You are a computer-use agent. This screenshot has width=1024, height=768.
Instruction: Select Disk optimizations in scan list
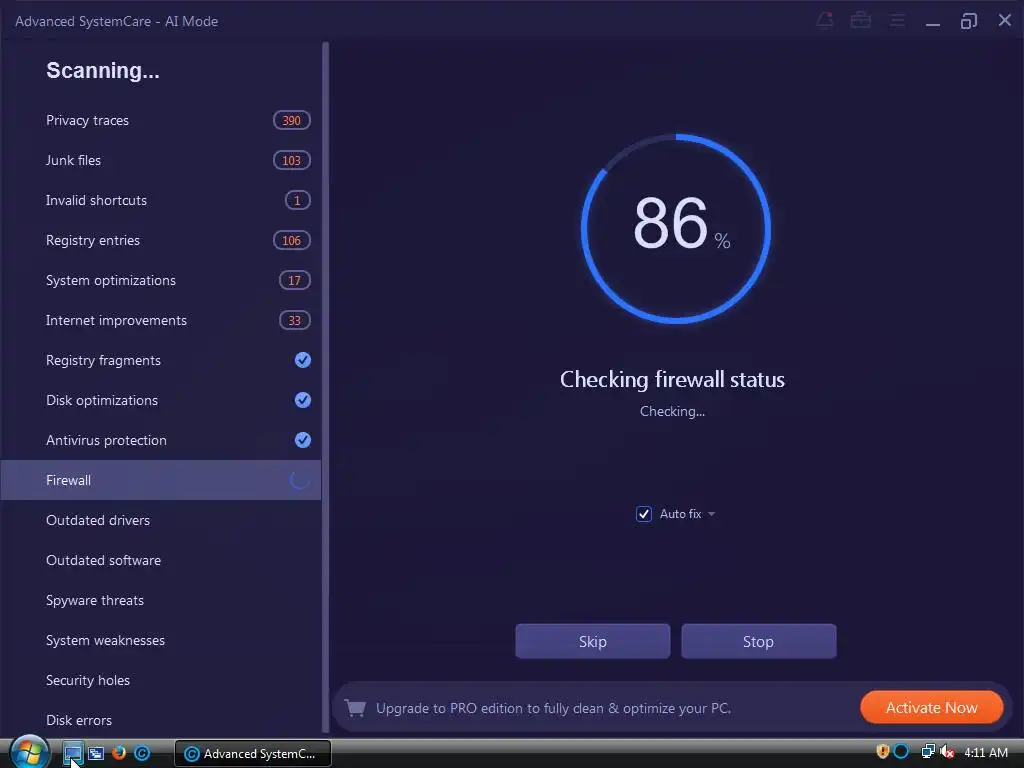coord(161,400)
